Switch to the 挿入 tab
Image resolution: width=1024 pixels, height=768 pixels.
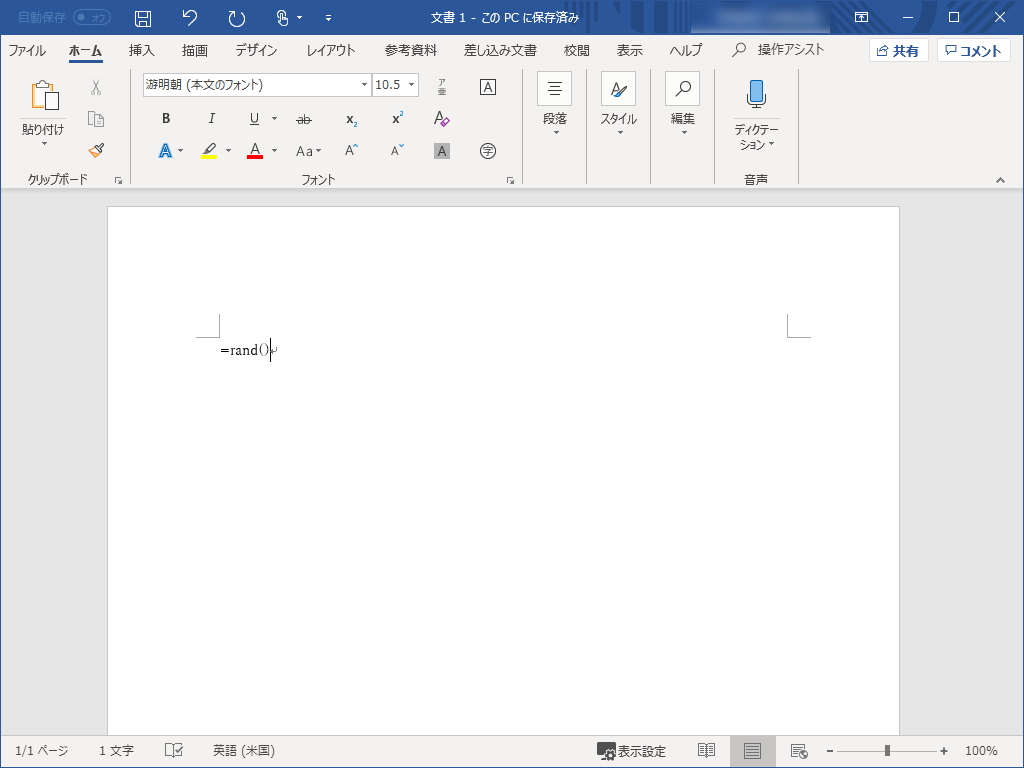(141, 50)
